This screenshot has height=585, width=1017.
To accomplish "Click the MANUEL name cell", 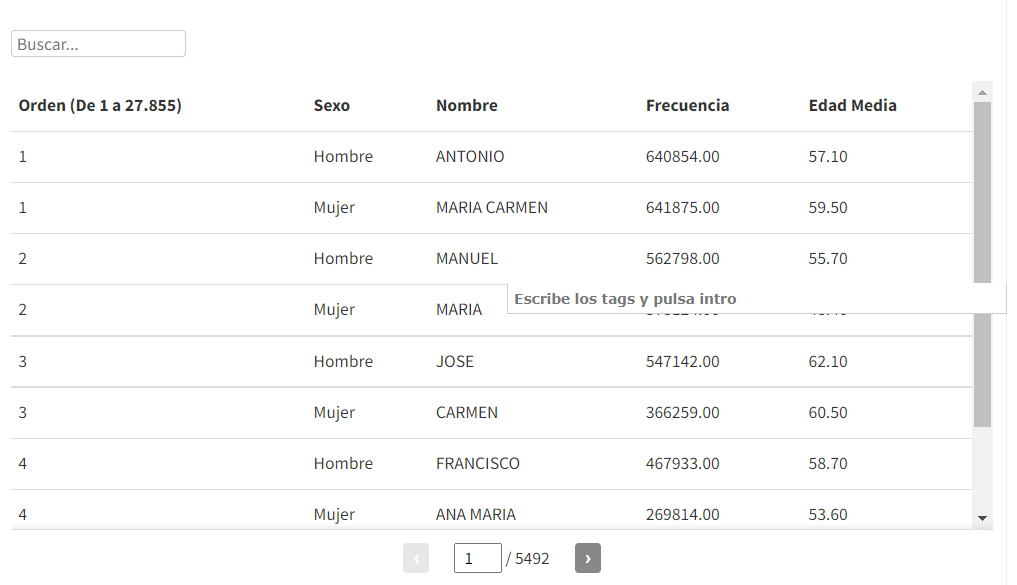I will pos(467,259).
